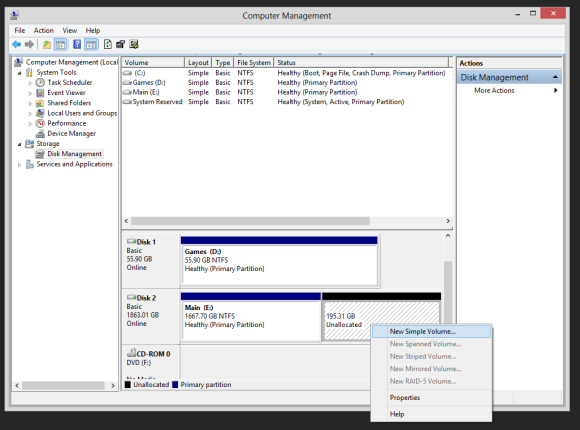This screenshot has height=430, width=580.
Task: Collapse the Disk Management actions section
Action: pyautogui.click(x=555, y=77)
